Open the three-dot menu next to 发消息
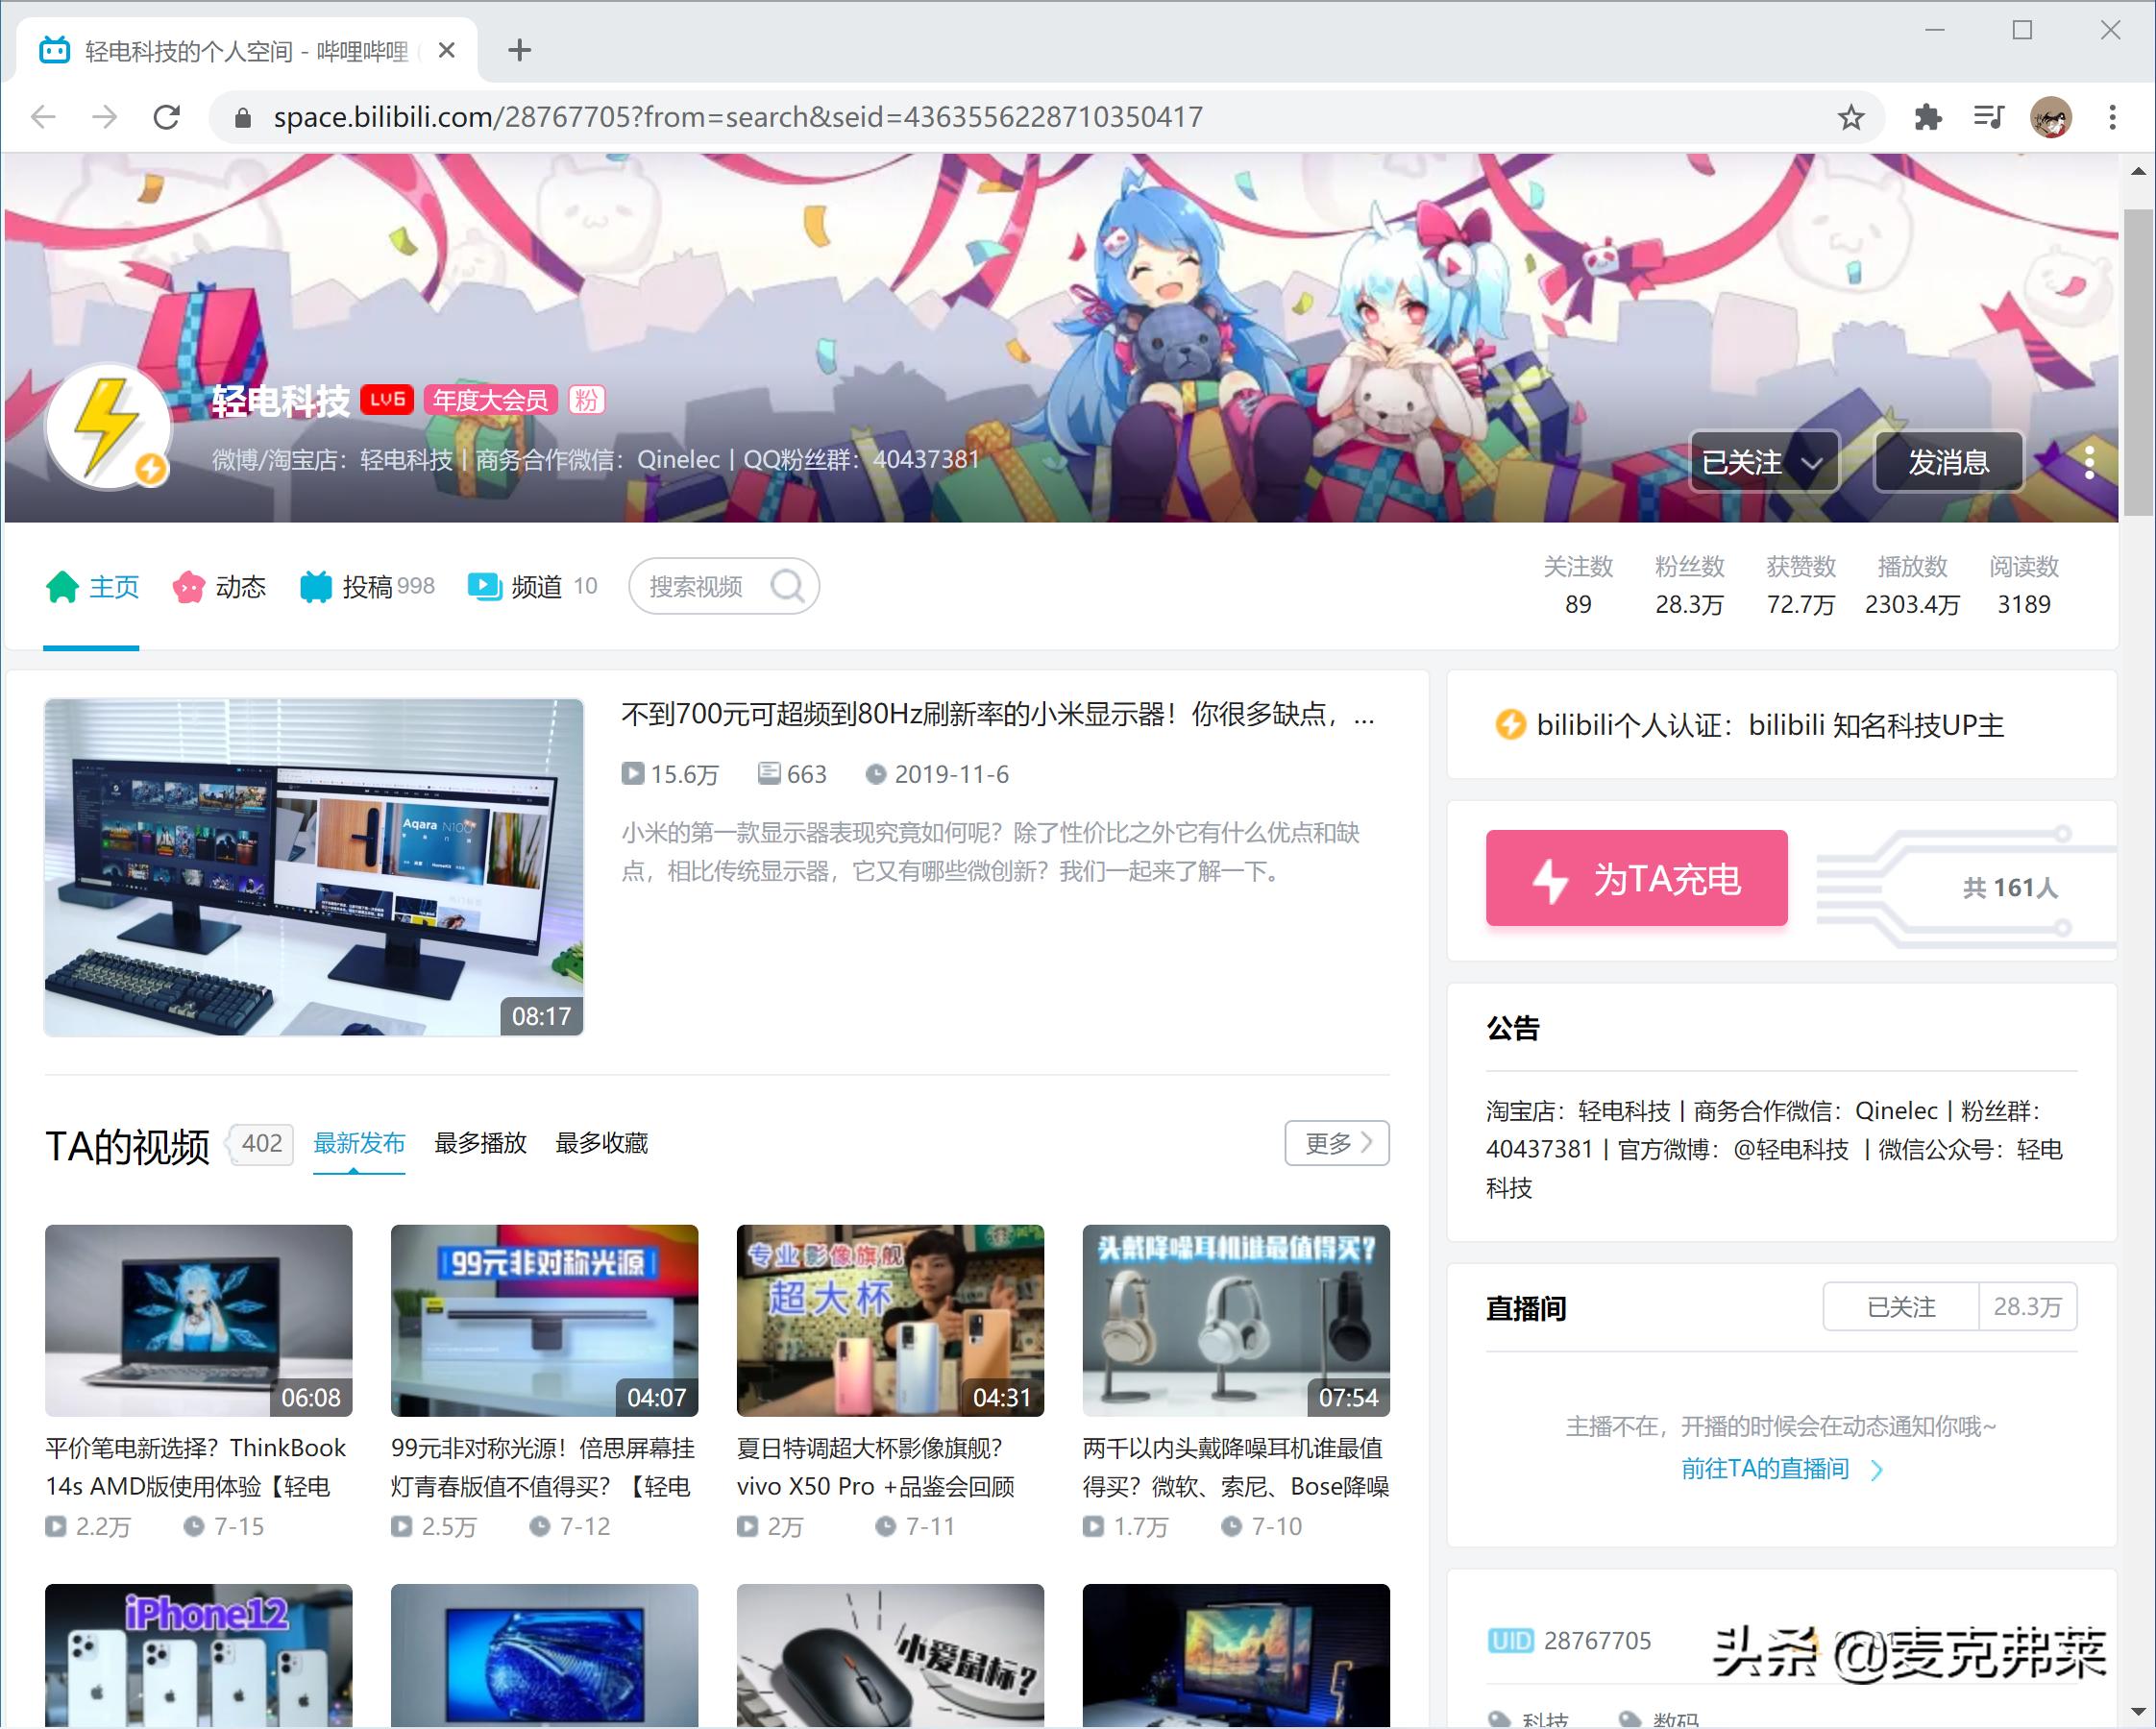This screenshot has height=1729, width=2156. coord(2089,461)
